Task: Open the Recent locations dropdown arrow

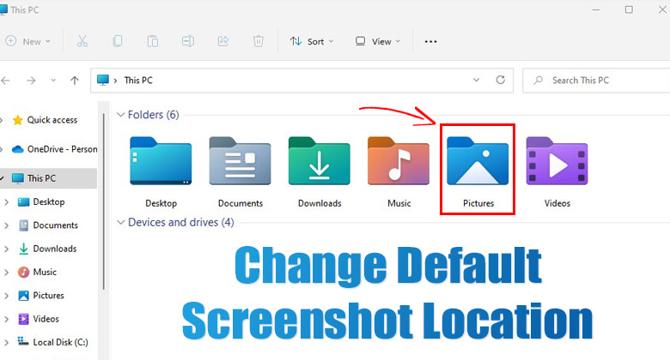Action: click(53, 80)
